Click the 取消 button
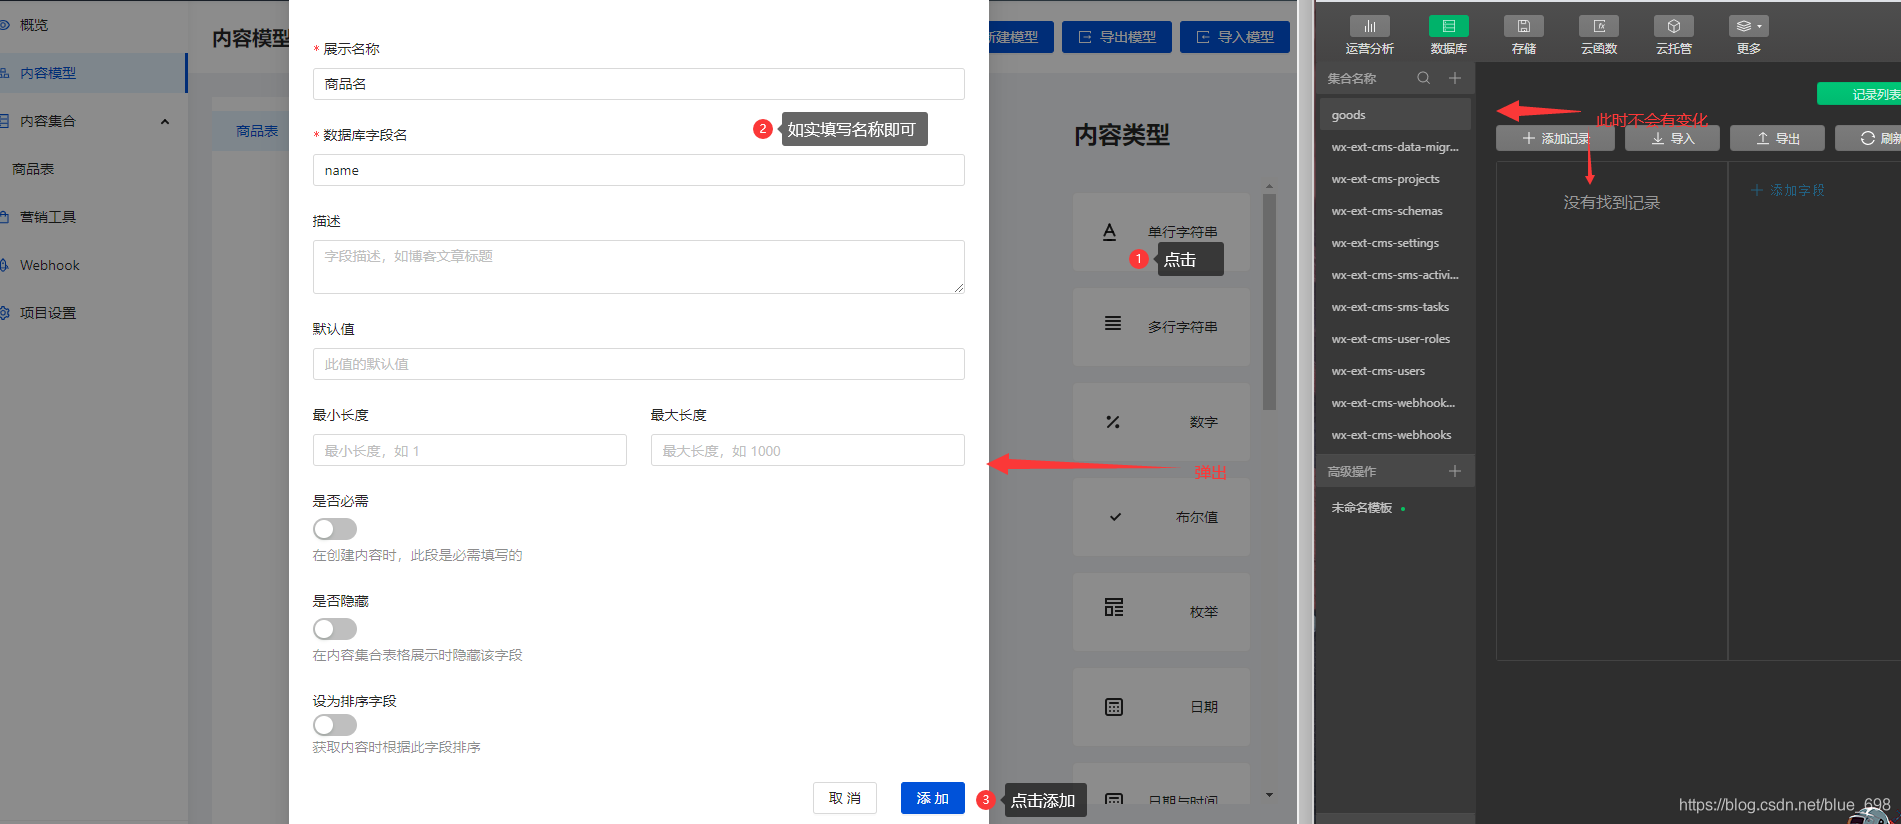 [845, 798]
